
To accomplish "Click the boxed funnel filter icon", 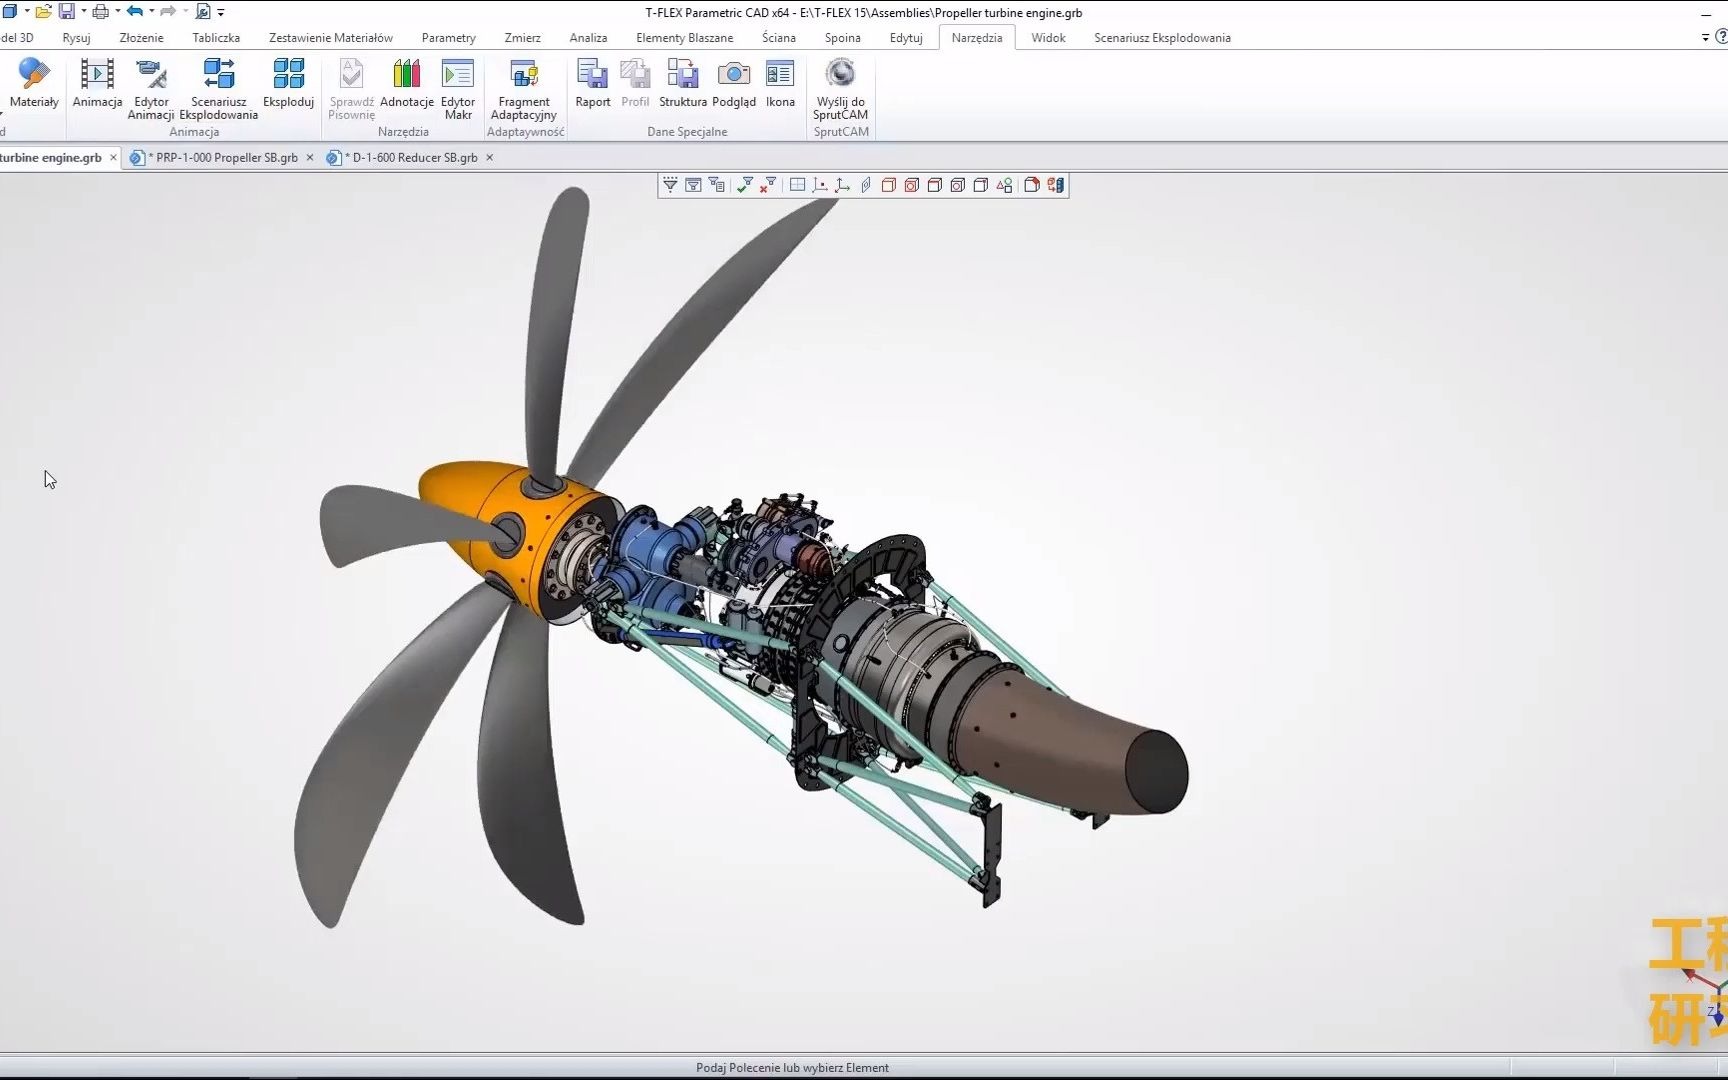I will [693, 185].
